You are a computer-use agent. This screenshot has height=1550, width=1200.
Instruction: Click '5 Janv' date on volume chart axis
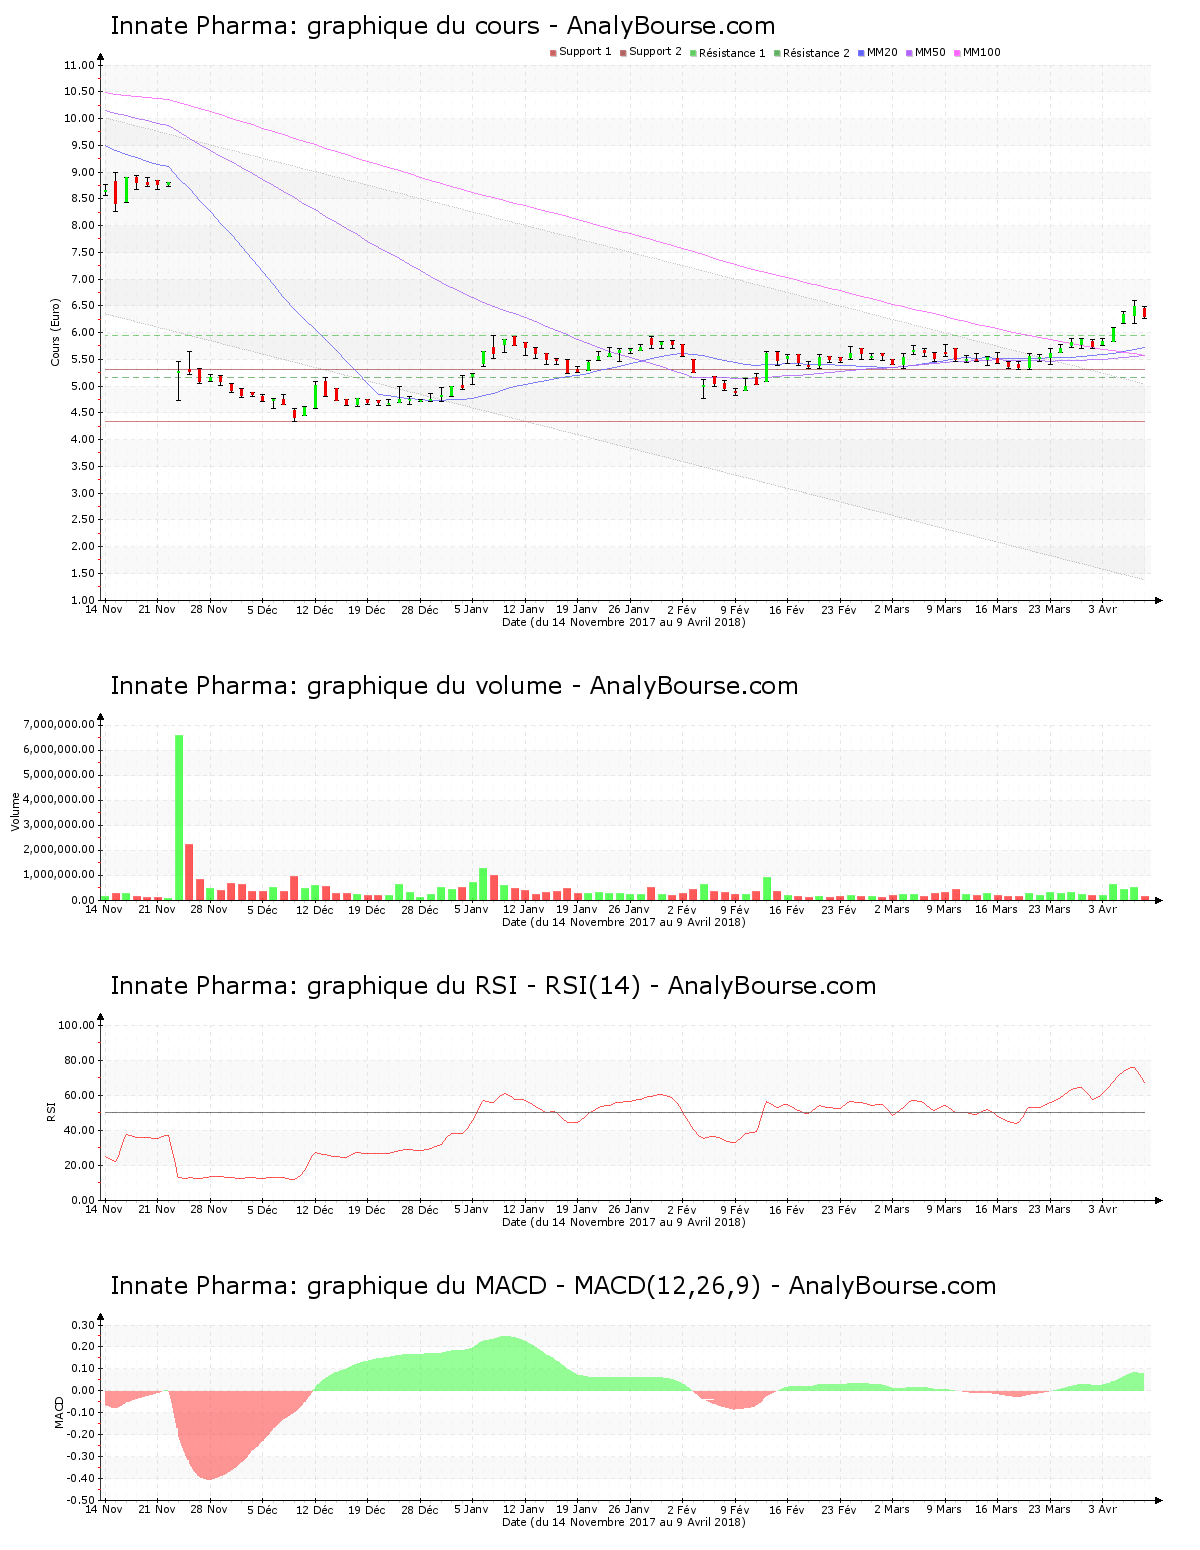click(471, 909)
